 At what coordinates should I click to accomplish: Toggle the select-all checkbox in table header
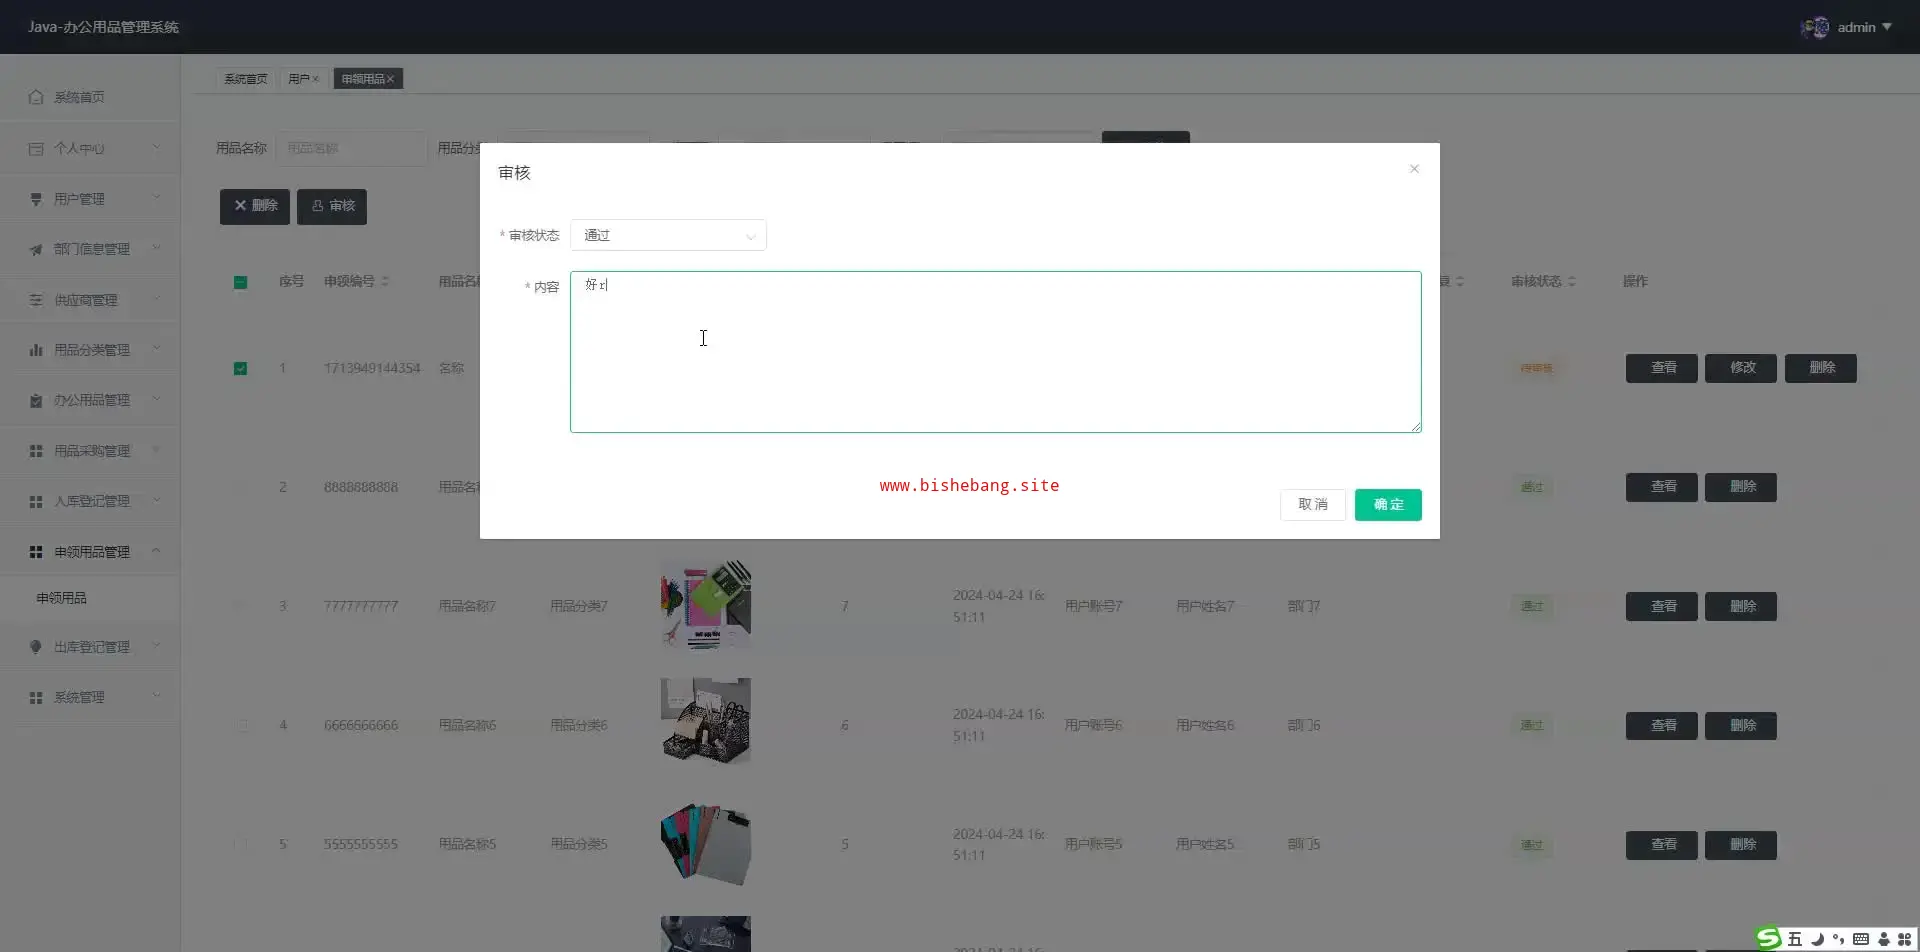240,282
